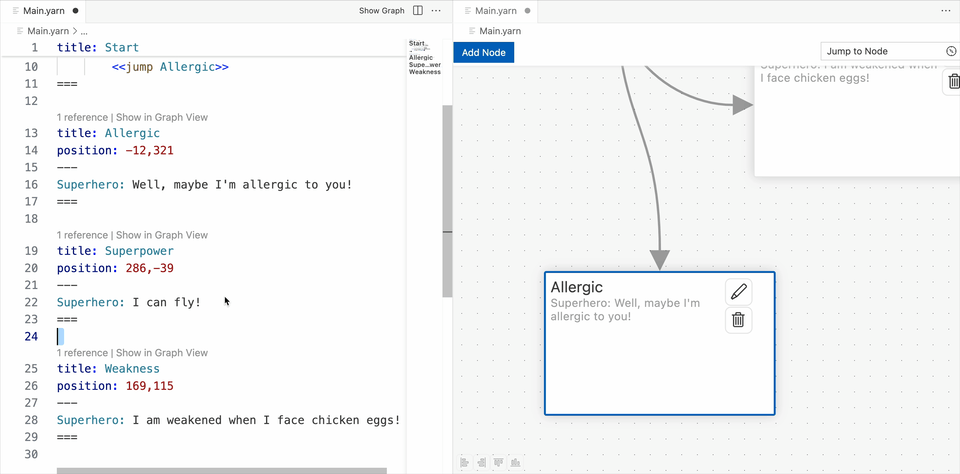Click Show in Graph View above Allergic title
The image size is (960, 474).
(162, 117)
